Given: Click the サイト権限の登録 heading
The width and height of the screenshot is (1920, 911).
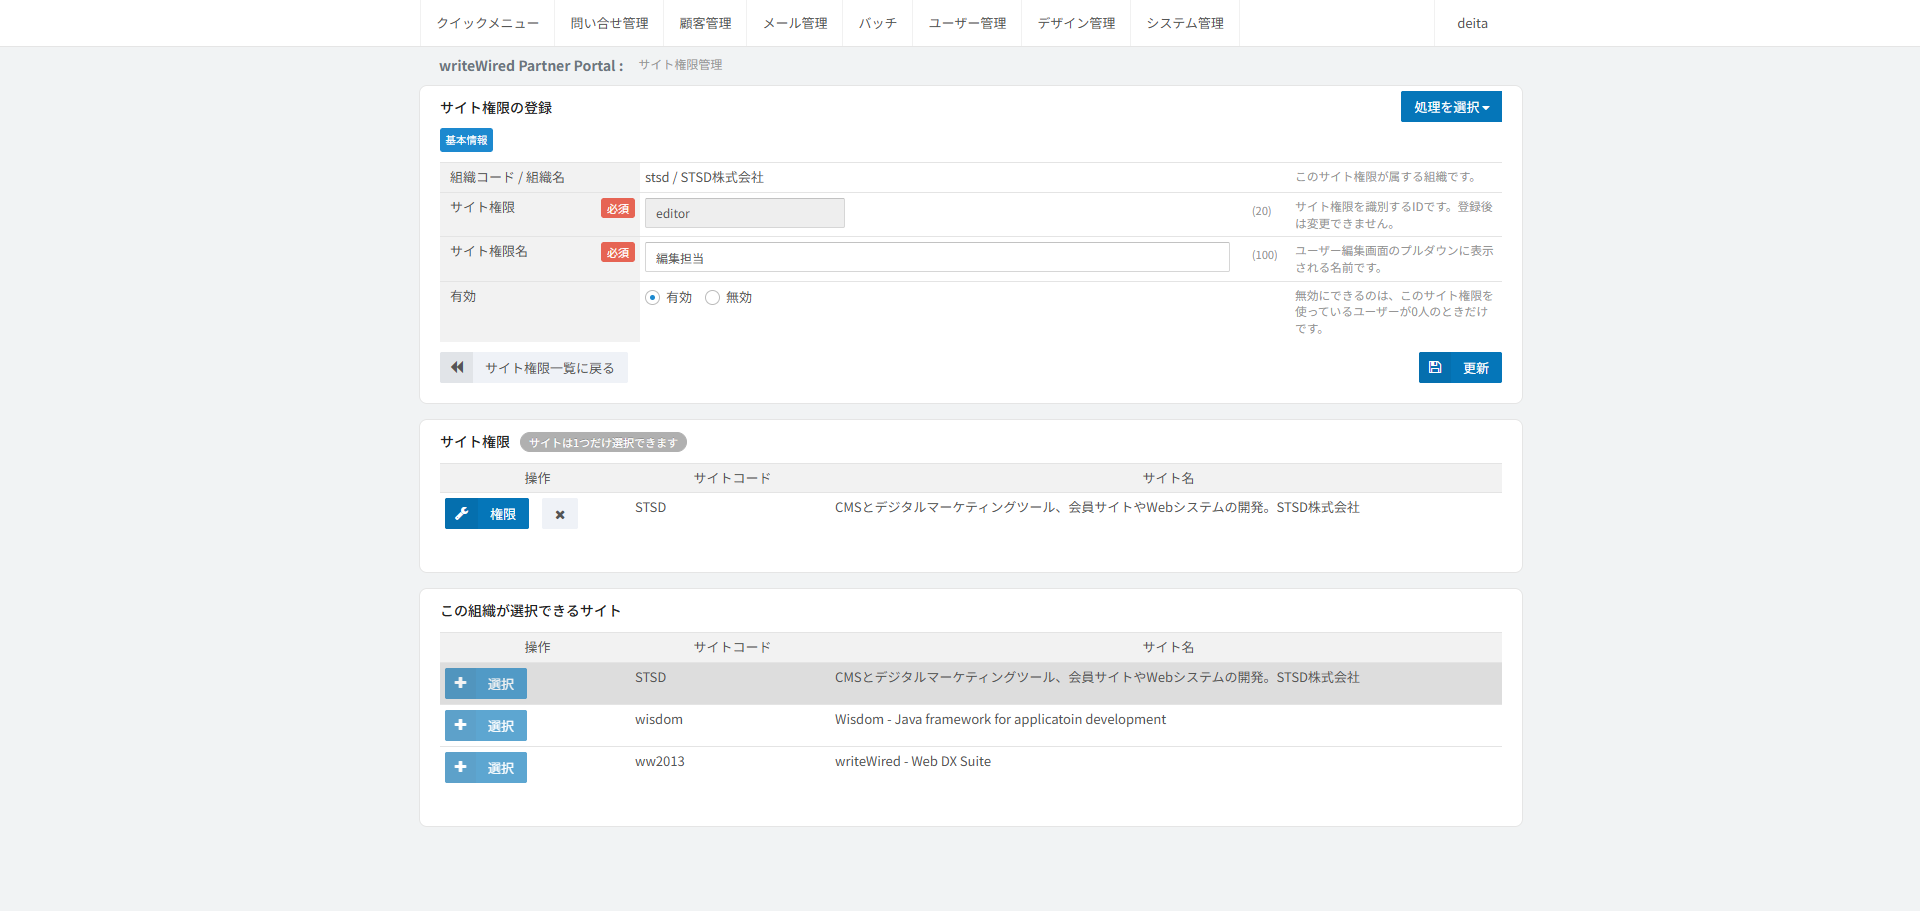Looking at the screenshot, I should pos(496,107).
